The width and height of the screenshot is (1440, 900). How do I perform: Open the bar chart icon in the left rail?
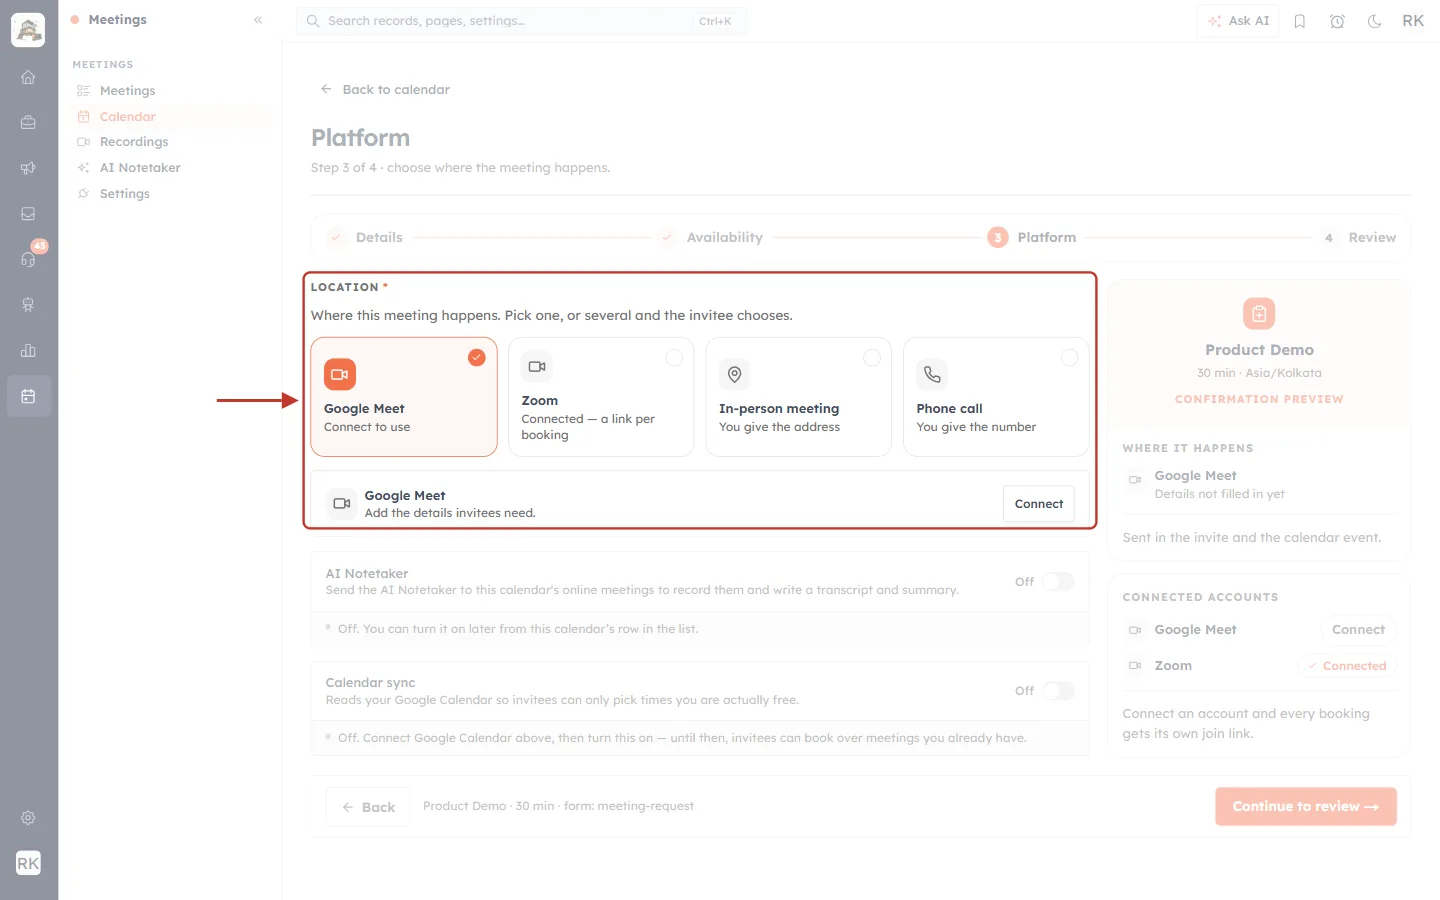pyautogui.click(x=28, y=350)
